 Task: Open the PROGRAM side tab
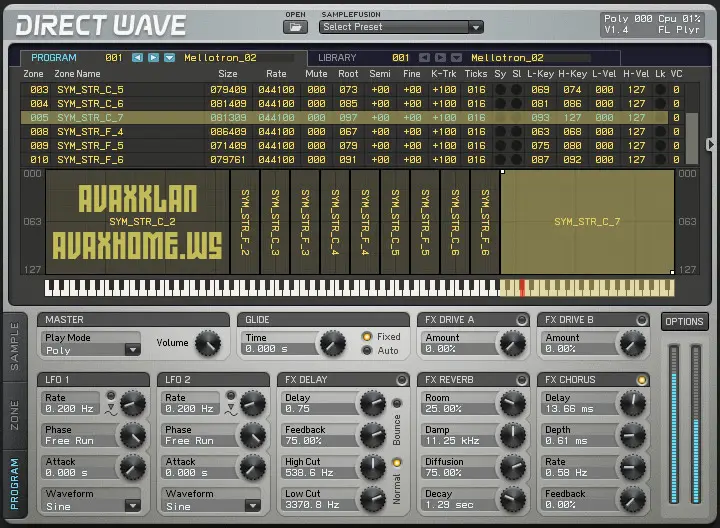[x=15, y=484]
